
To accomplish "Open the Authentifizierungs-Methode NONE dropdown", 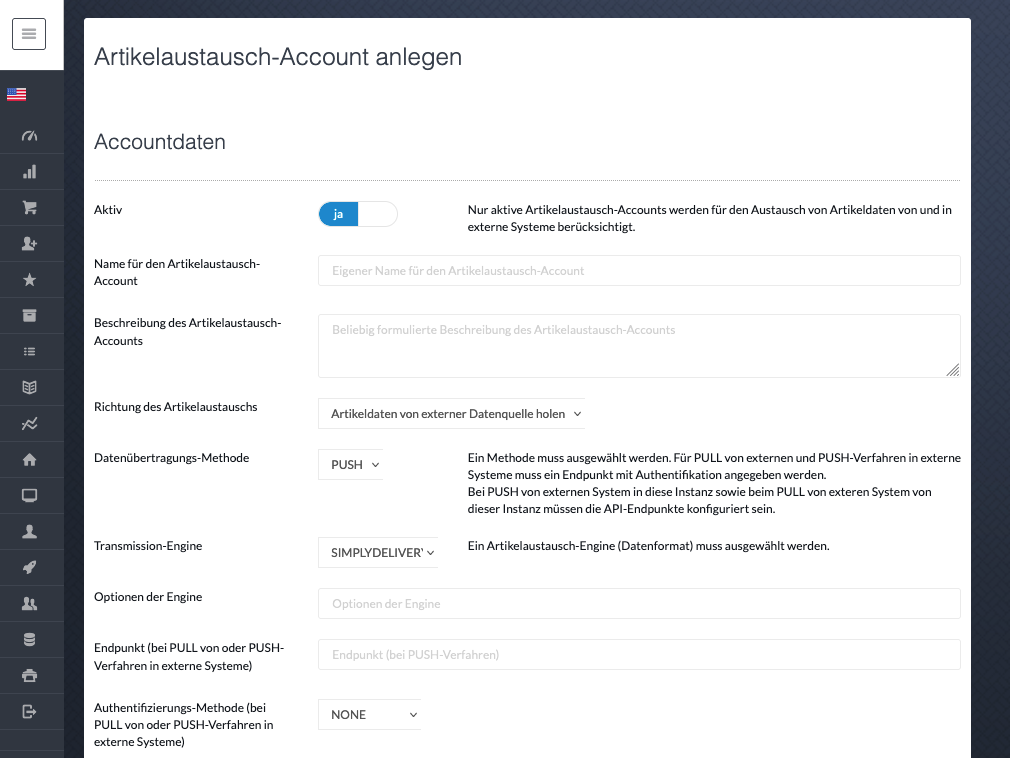I will pos(370,715).
